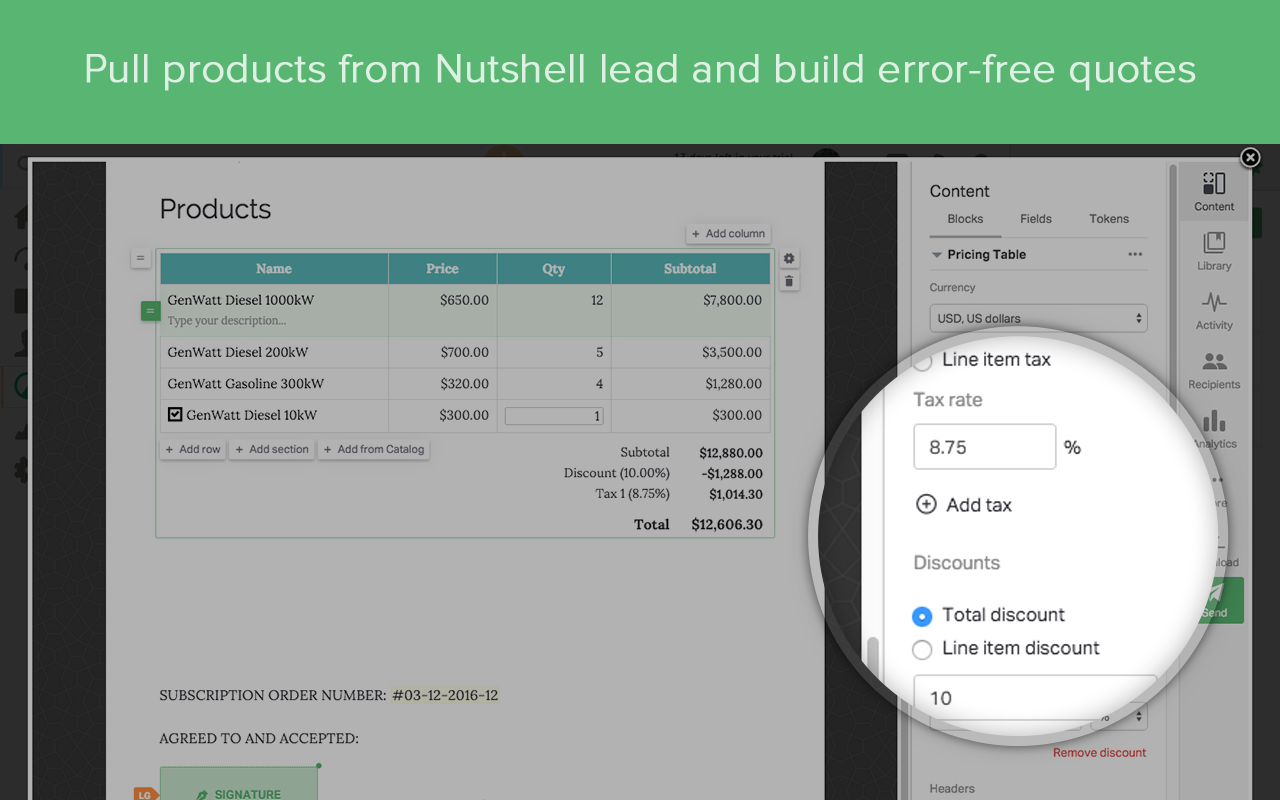Click the #03-12-2016-12 order number token
The height and width of the screenshot is (800, 1280).
point(445,695)
